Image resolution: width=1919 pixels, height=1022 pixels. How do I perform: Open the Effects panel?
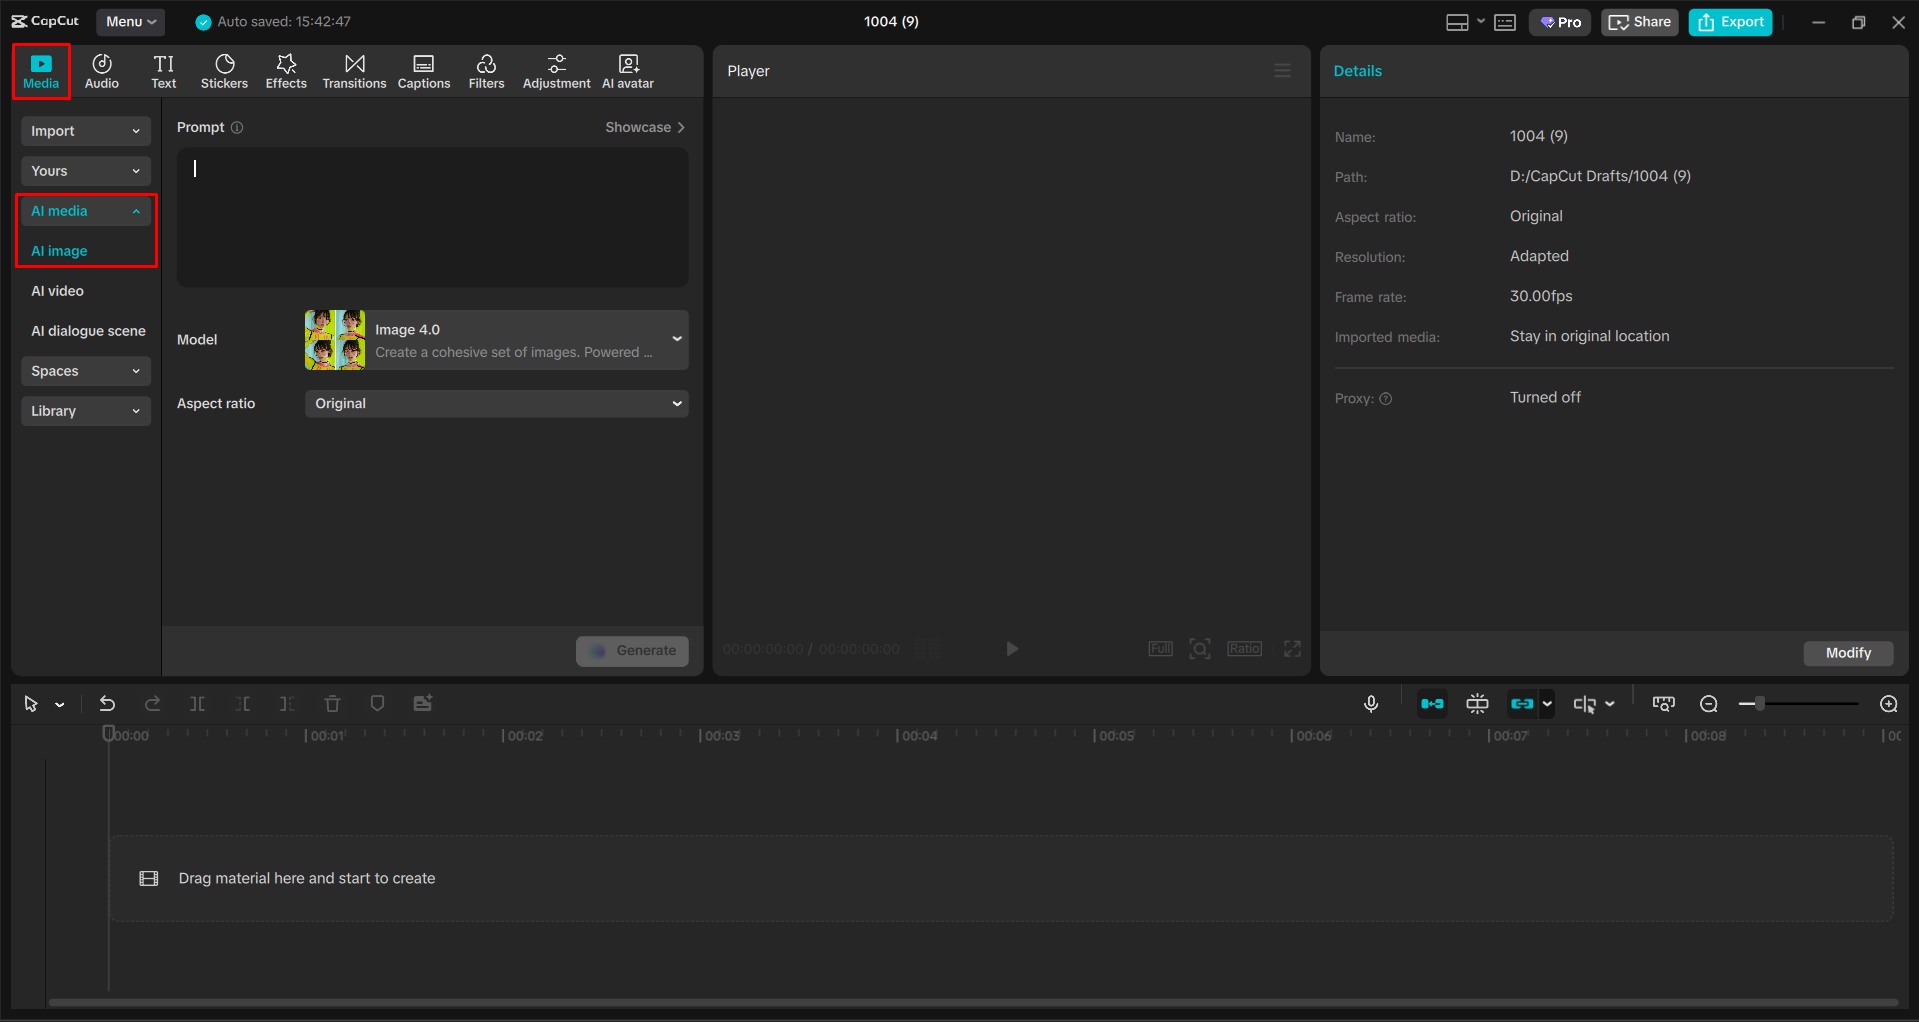[x=286, y=70]
